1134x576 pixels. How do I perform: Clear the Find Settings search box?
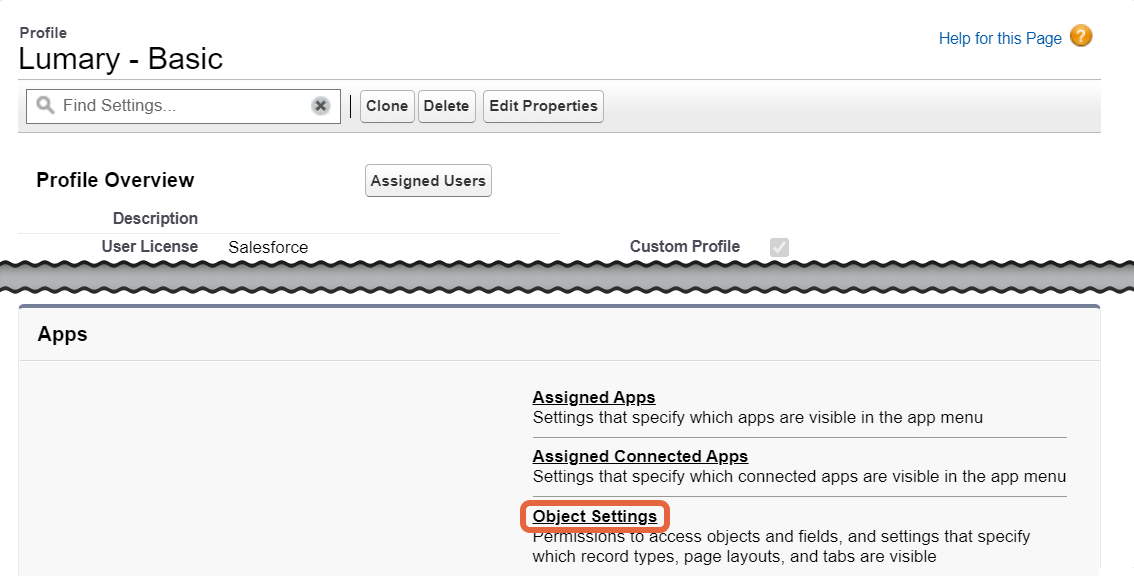tap(320, 106)
